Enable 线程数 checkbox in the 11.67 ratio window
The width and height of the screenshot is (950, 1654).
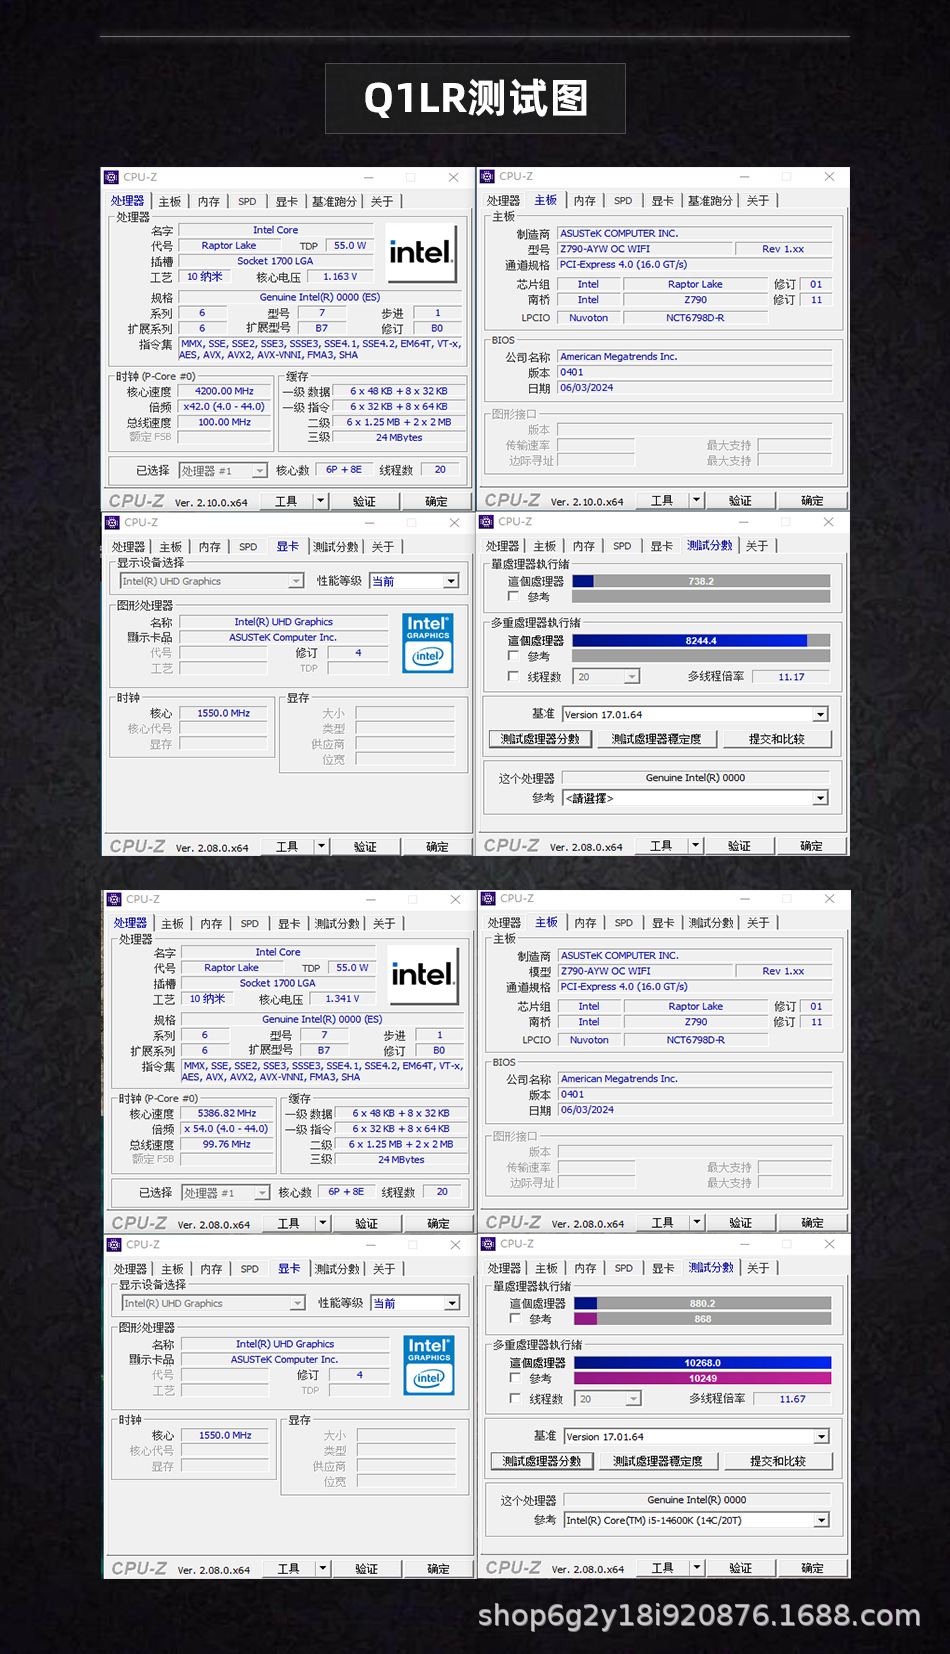tap(515, 1398)
